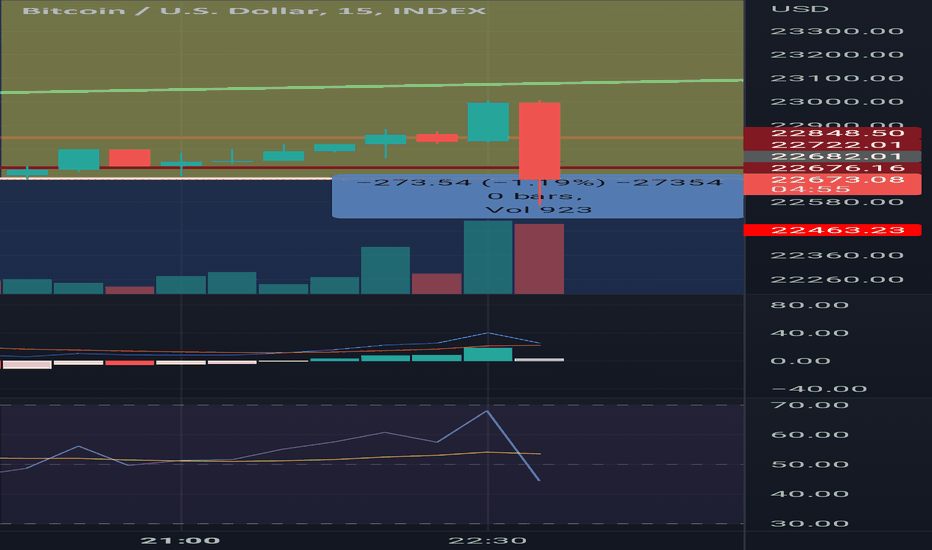Click the 50.00 RSI scale label
The height and width of the screenshot is (550, 932).
pos(810,464)
